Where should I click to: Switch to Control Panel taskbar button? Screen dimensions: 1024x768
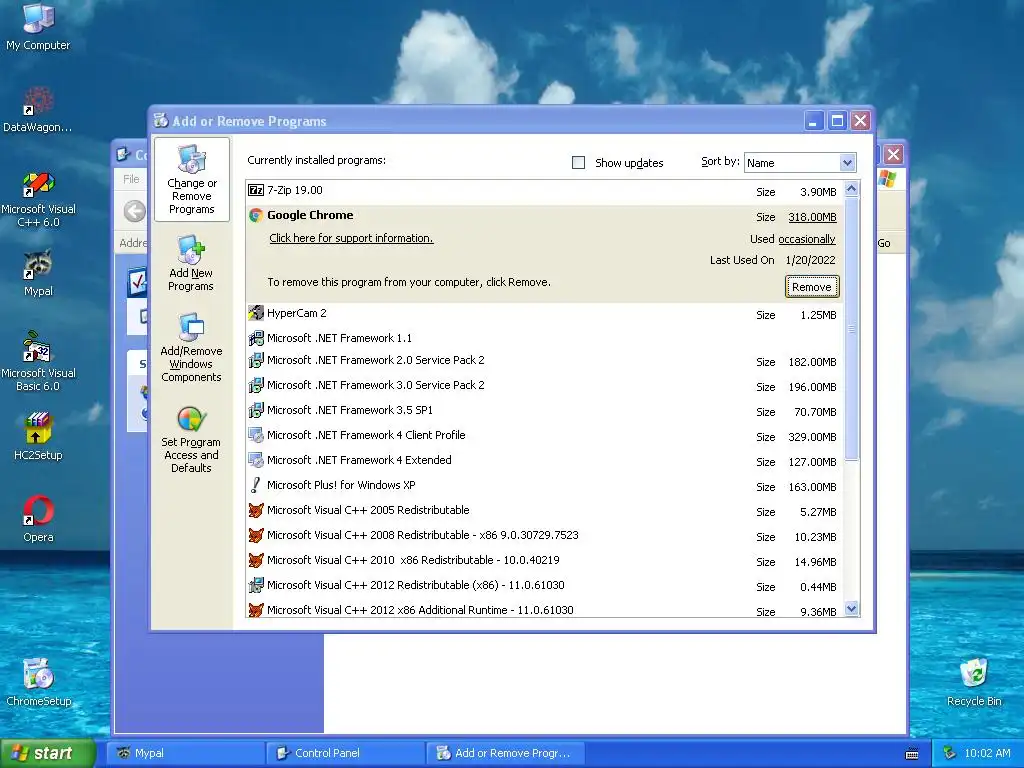(345, 753)
